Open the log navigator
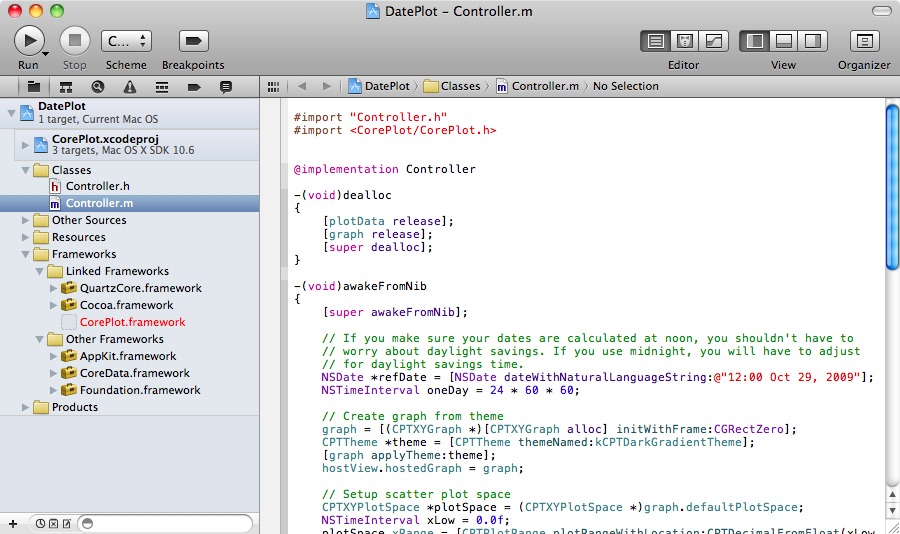 tap(226, 87)
